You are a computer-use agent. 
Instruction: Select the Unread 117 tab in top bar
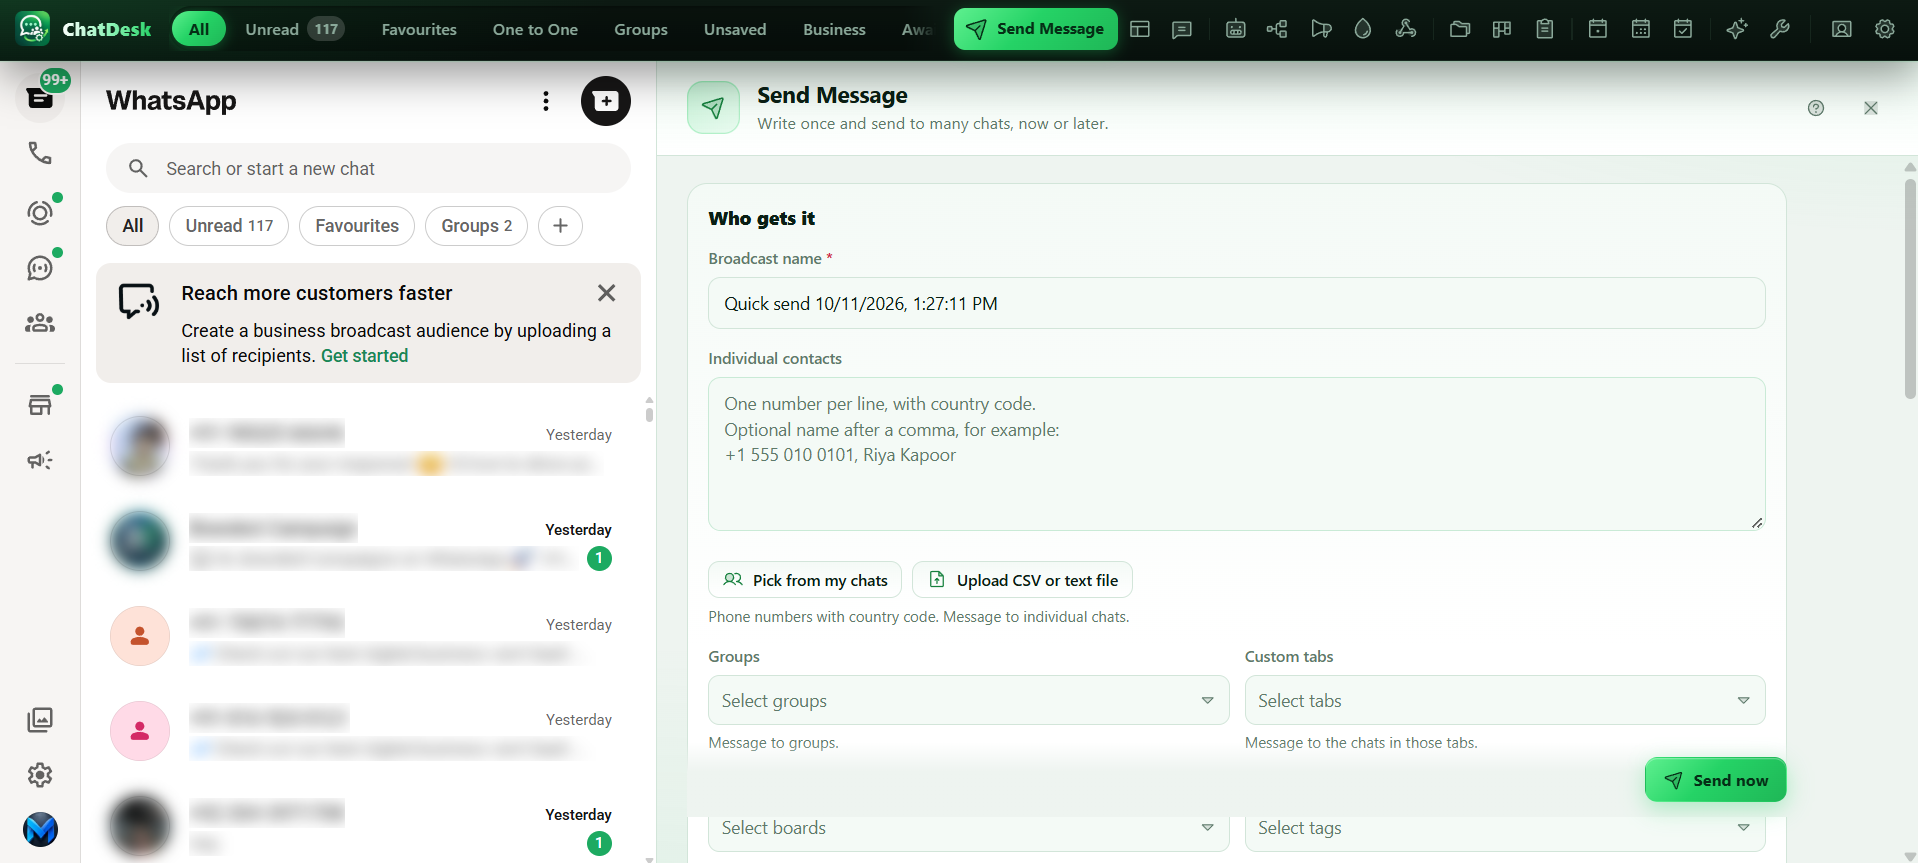294,29
